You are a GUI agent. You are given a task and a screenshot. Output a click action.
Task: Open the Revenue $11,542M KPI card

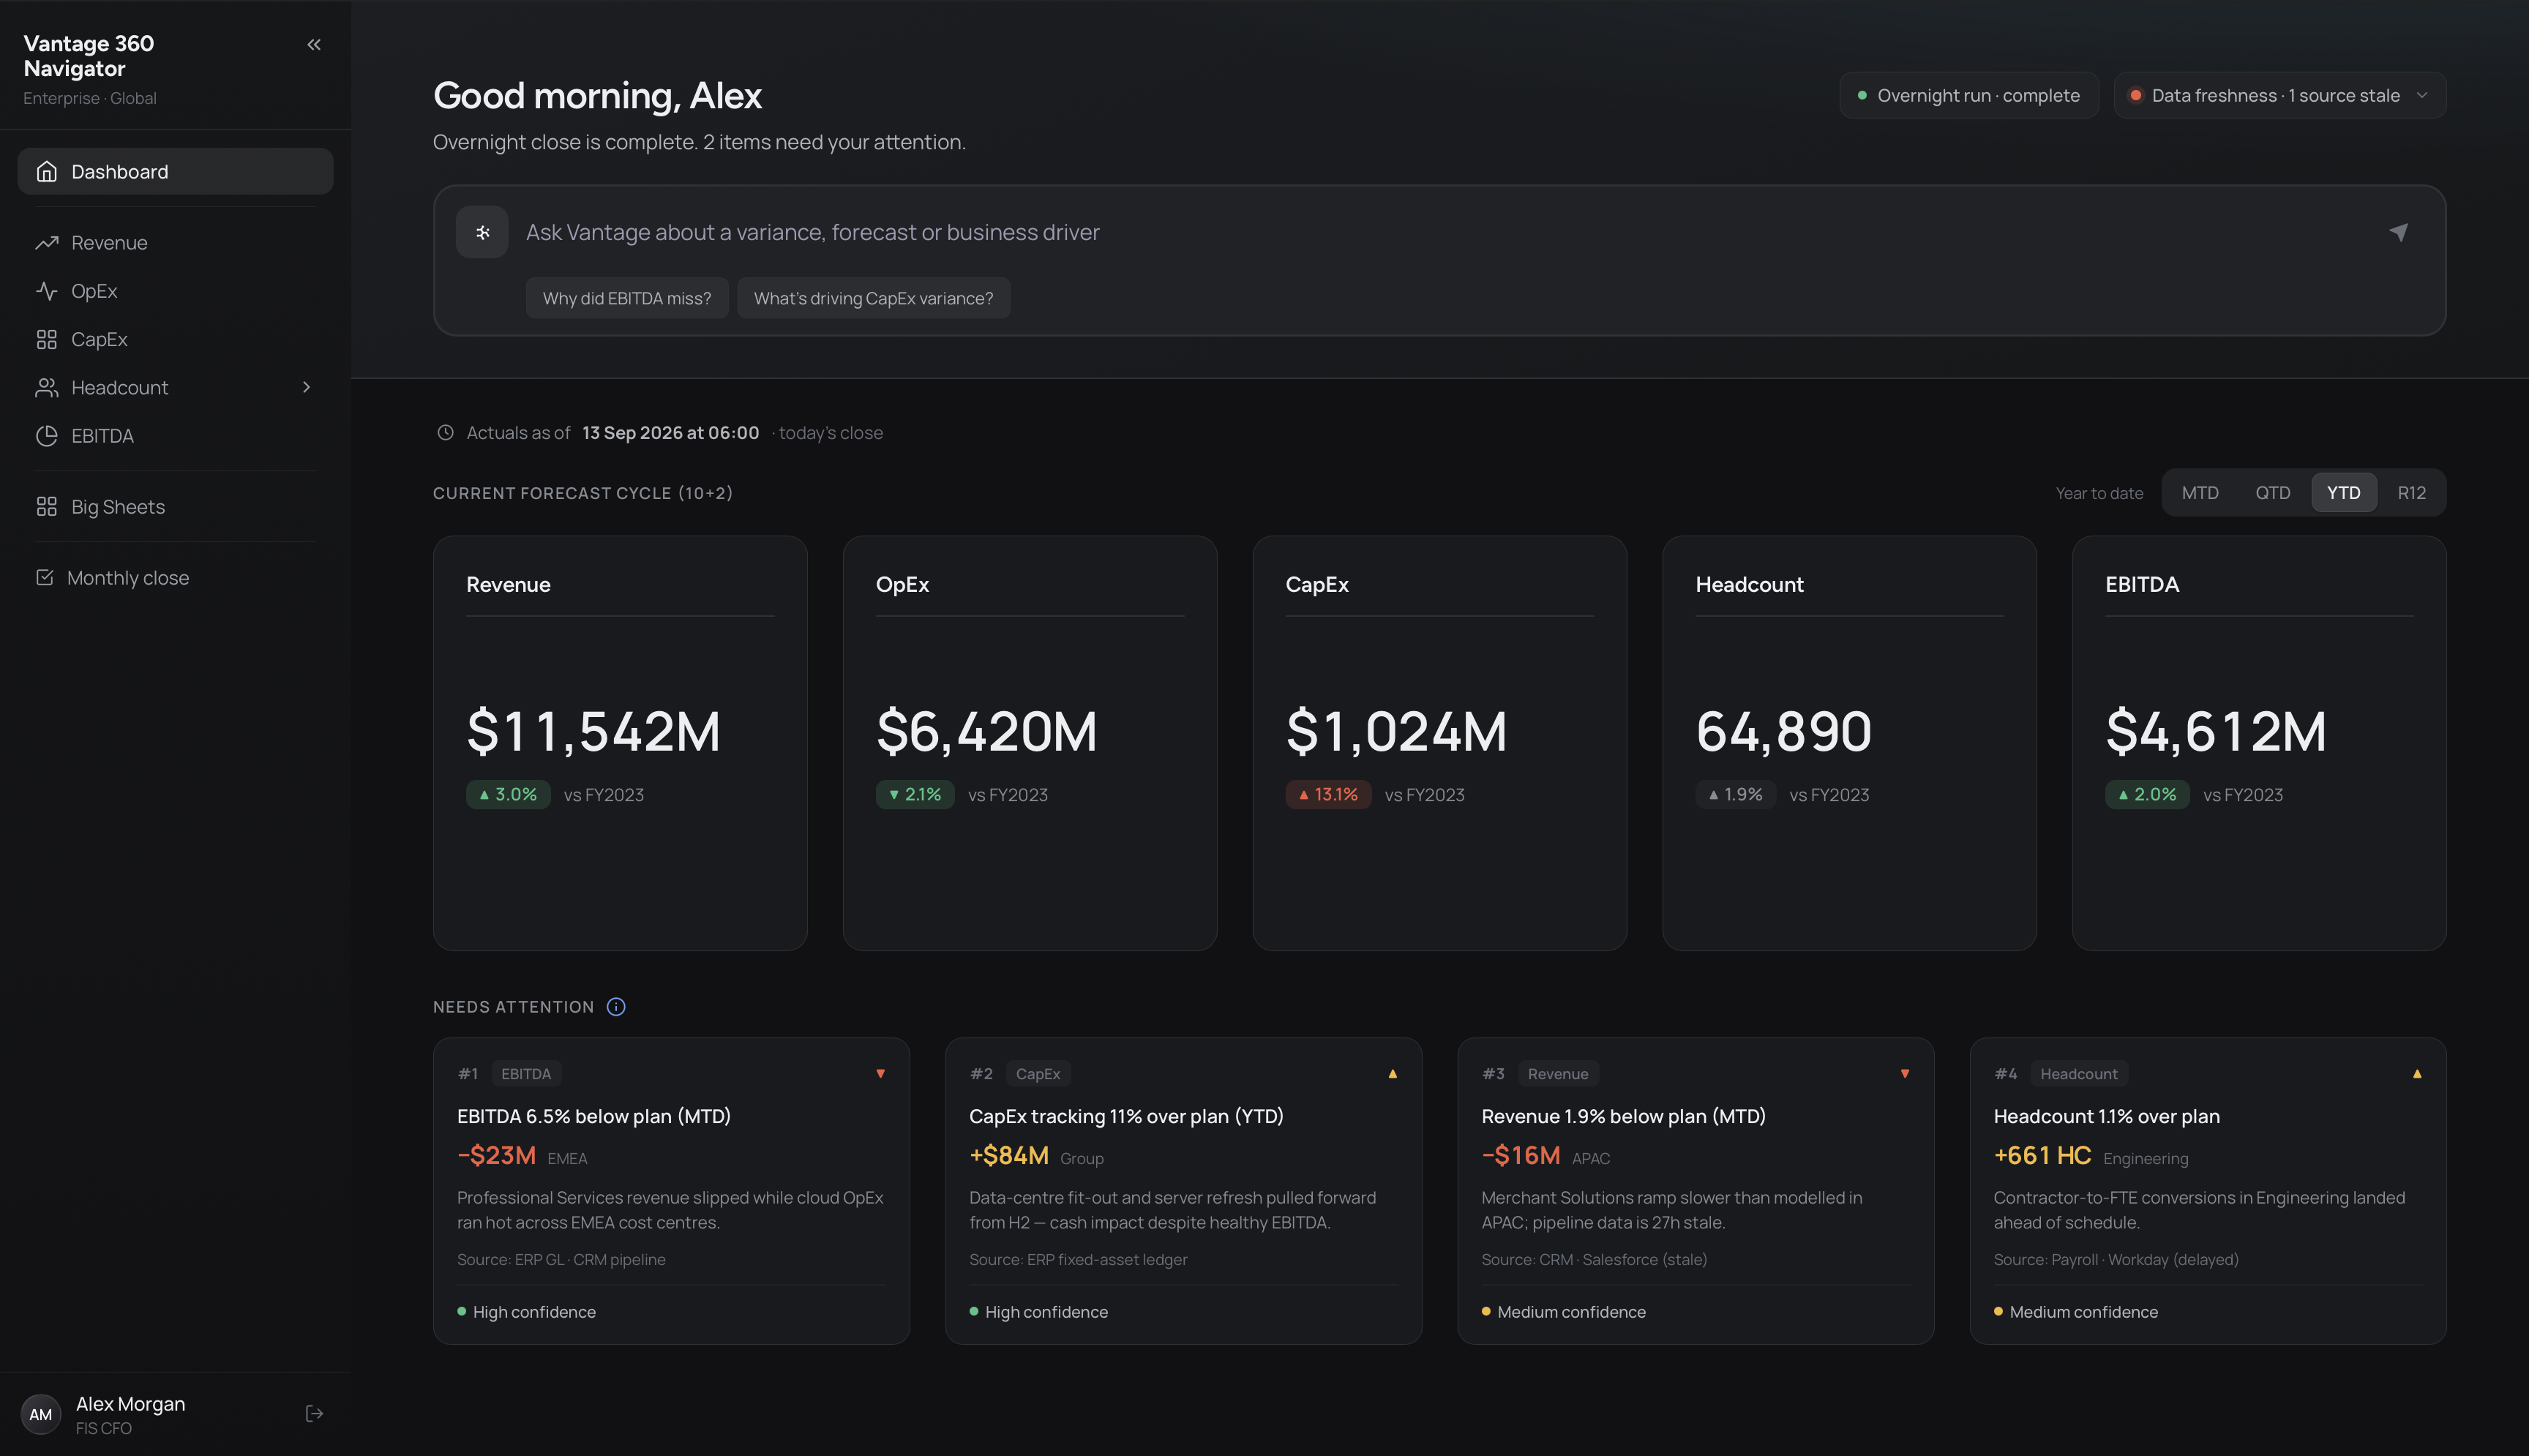[x=620, y=743]
